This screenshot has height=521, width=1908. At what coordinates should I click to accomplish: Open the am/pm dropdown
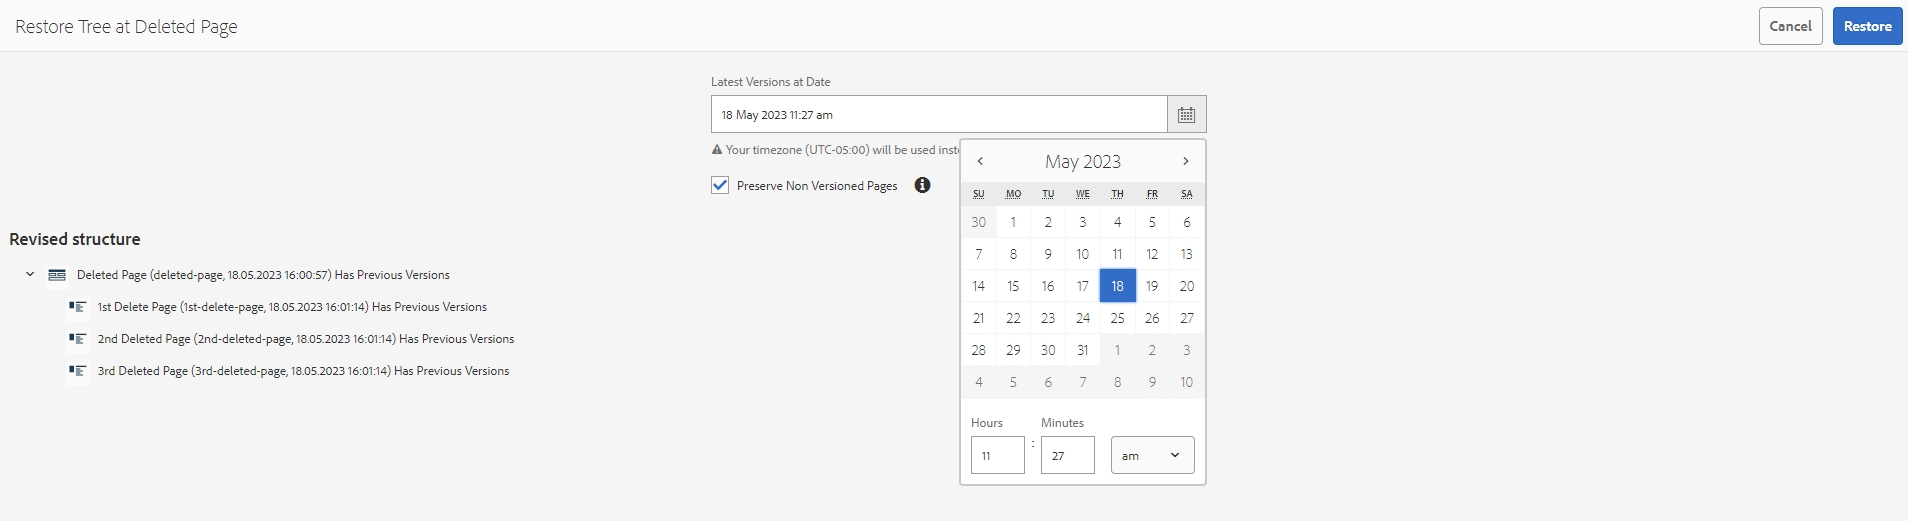1153,455
